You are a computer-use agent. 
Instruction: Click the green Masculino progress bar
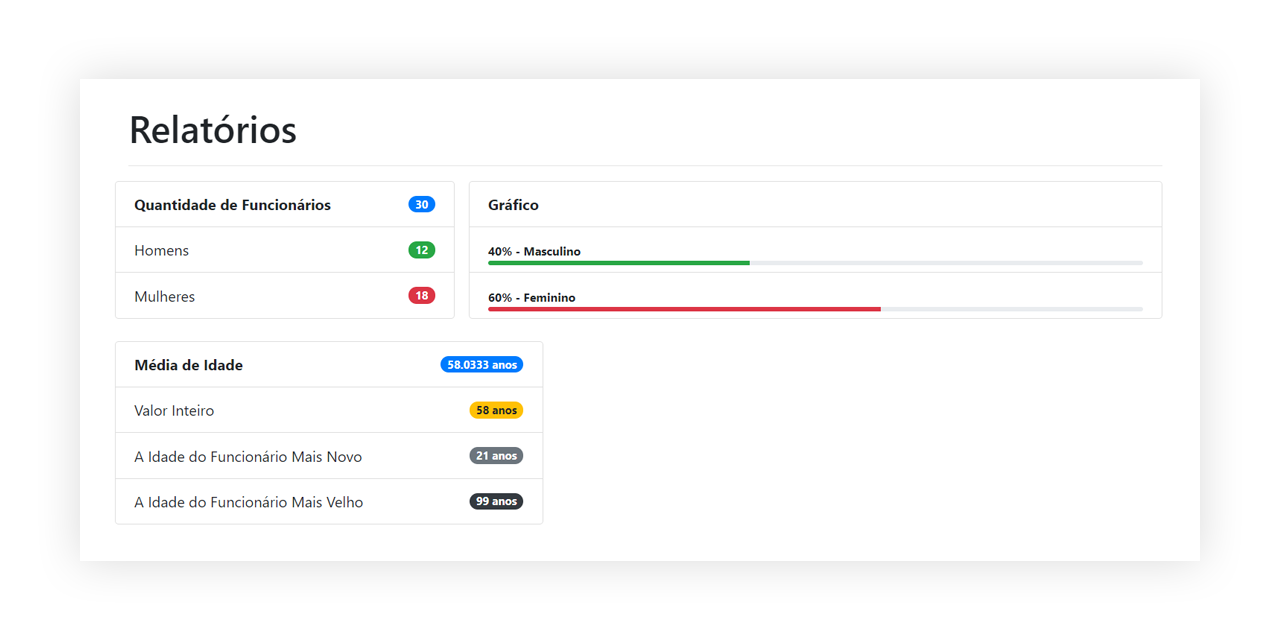(618, 263)
